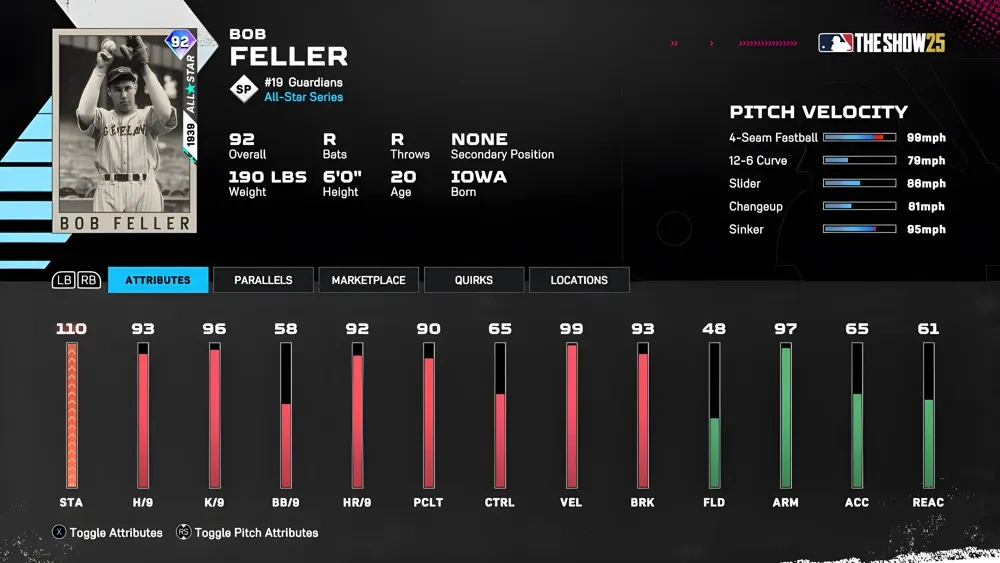
Task: Click the Sinker velocity bar
Action: coord(859,229)
